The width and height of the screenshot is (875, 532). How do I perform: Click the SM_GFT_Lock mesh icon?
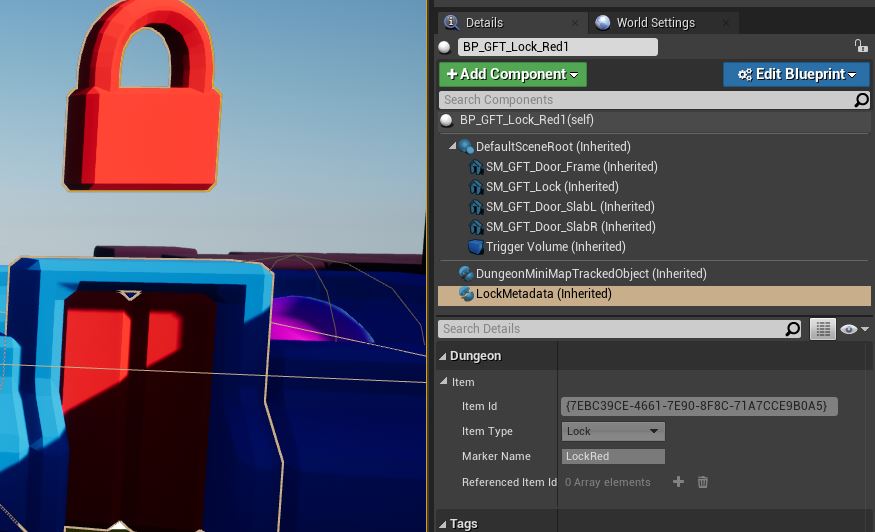(476, 187)
